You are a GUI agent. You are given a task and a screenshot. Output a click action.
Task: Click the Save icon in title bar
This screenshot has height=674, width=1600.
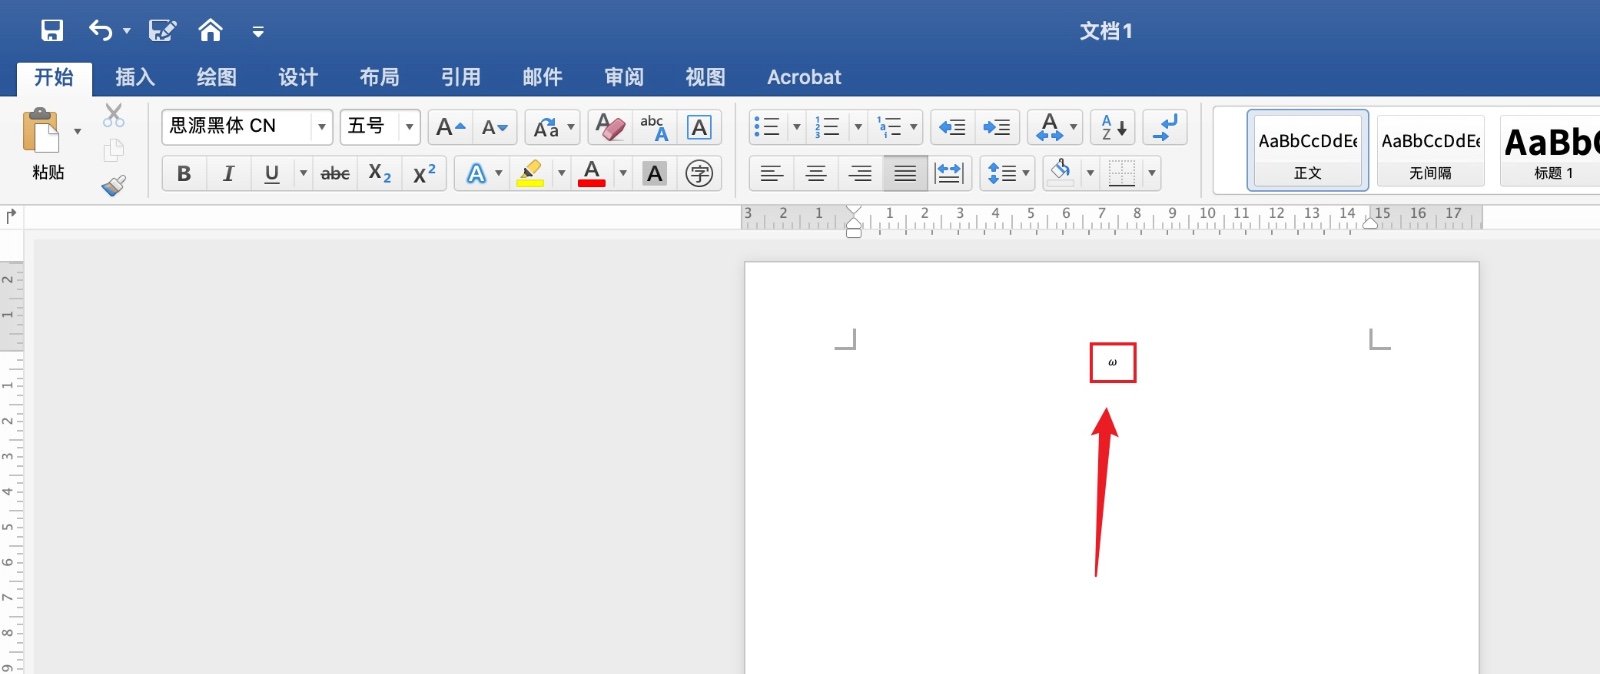(52, 30)
